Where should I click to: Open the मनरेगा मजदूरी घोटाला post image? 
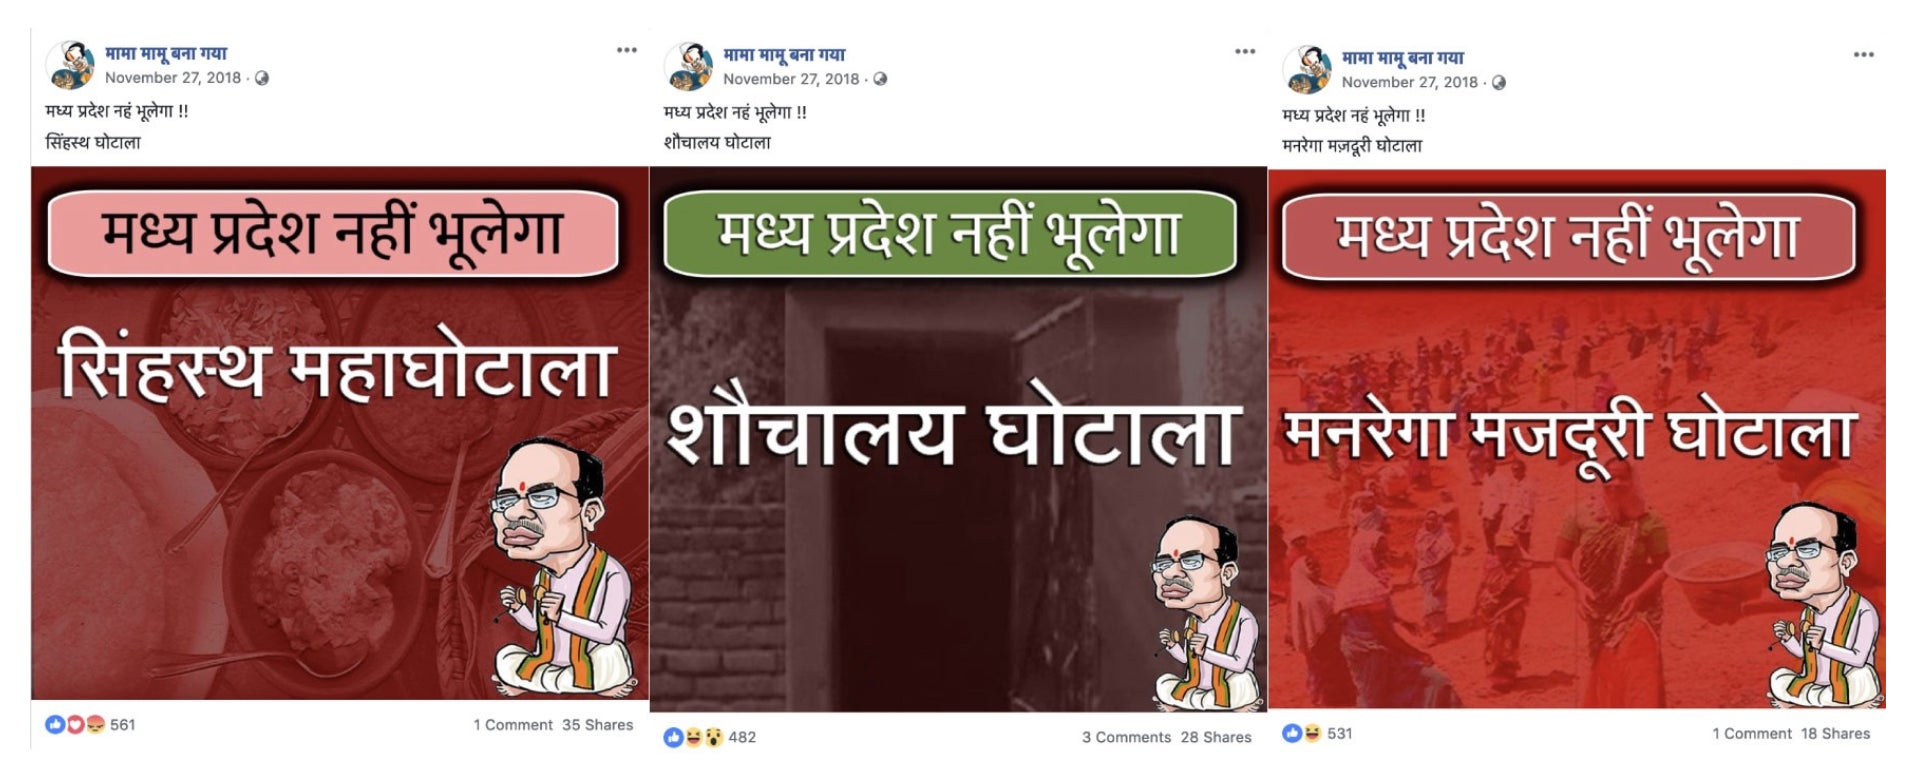(1577, 439)
